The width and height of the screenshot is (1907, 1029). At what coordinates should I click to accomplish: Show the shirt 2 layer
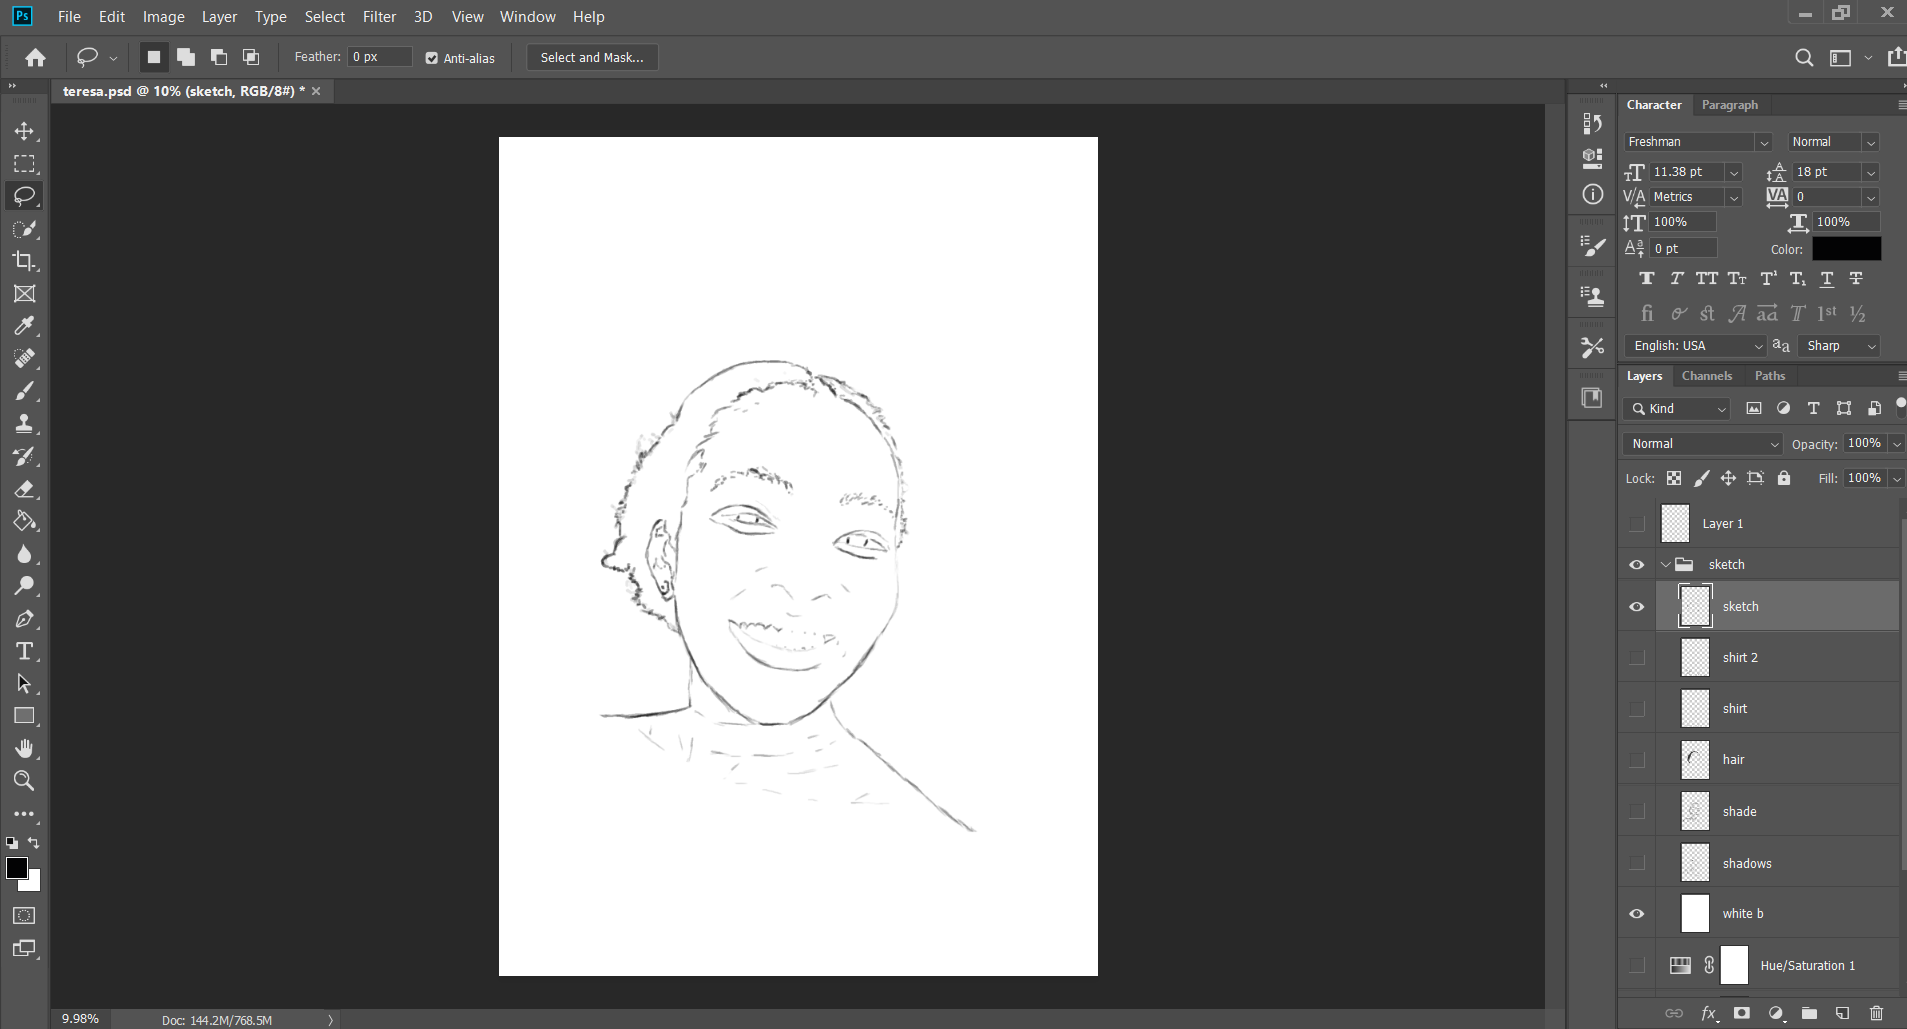pyautogui.click(x=1637, y=657)
